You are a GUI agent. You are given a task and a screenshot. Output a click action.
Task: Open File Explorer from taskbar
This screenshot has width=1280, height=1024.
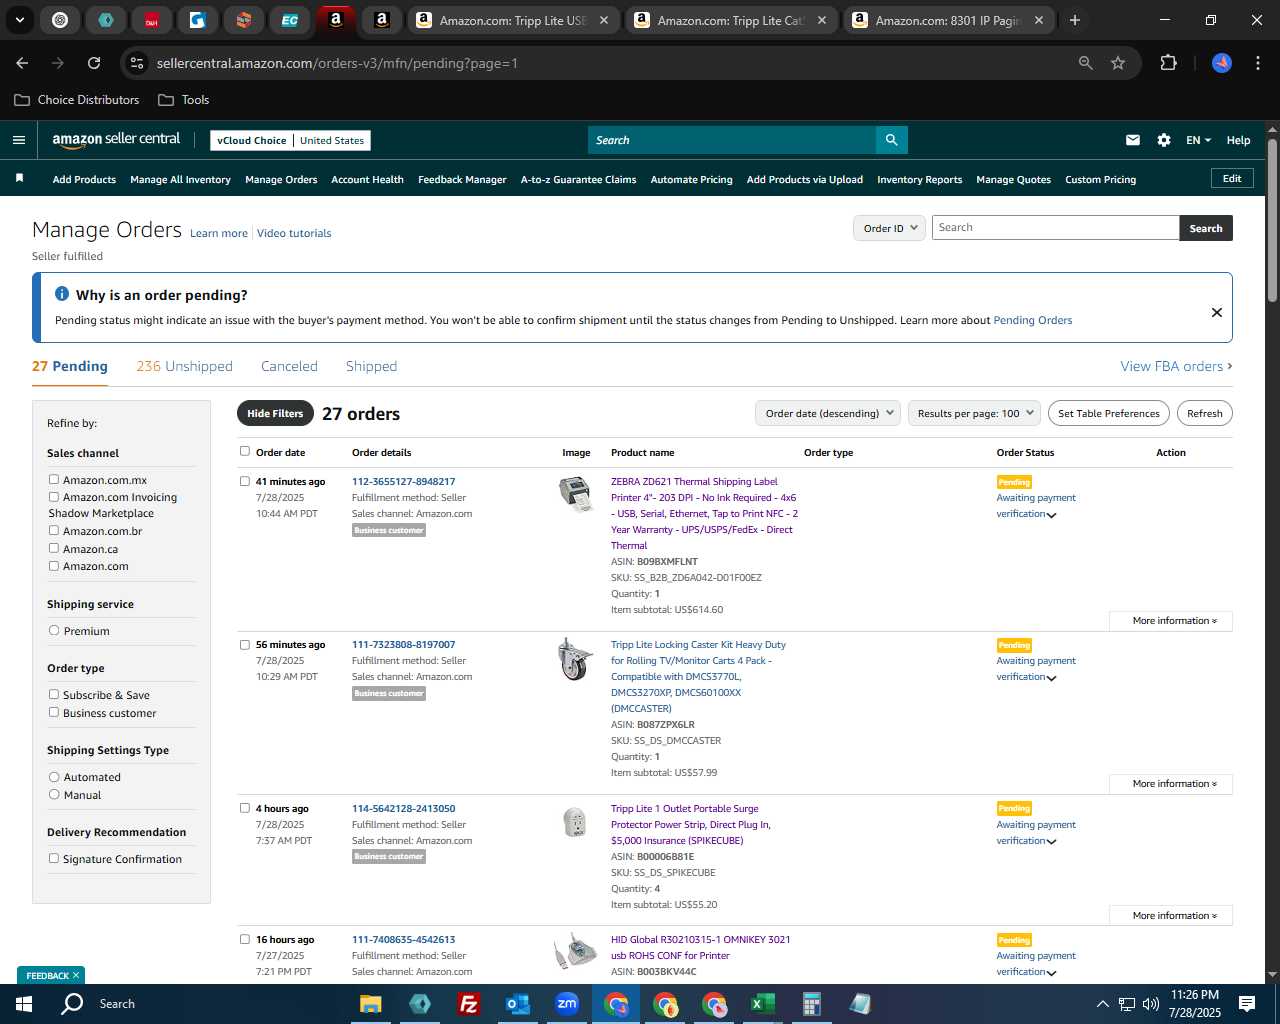click(371, 1004)
